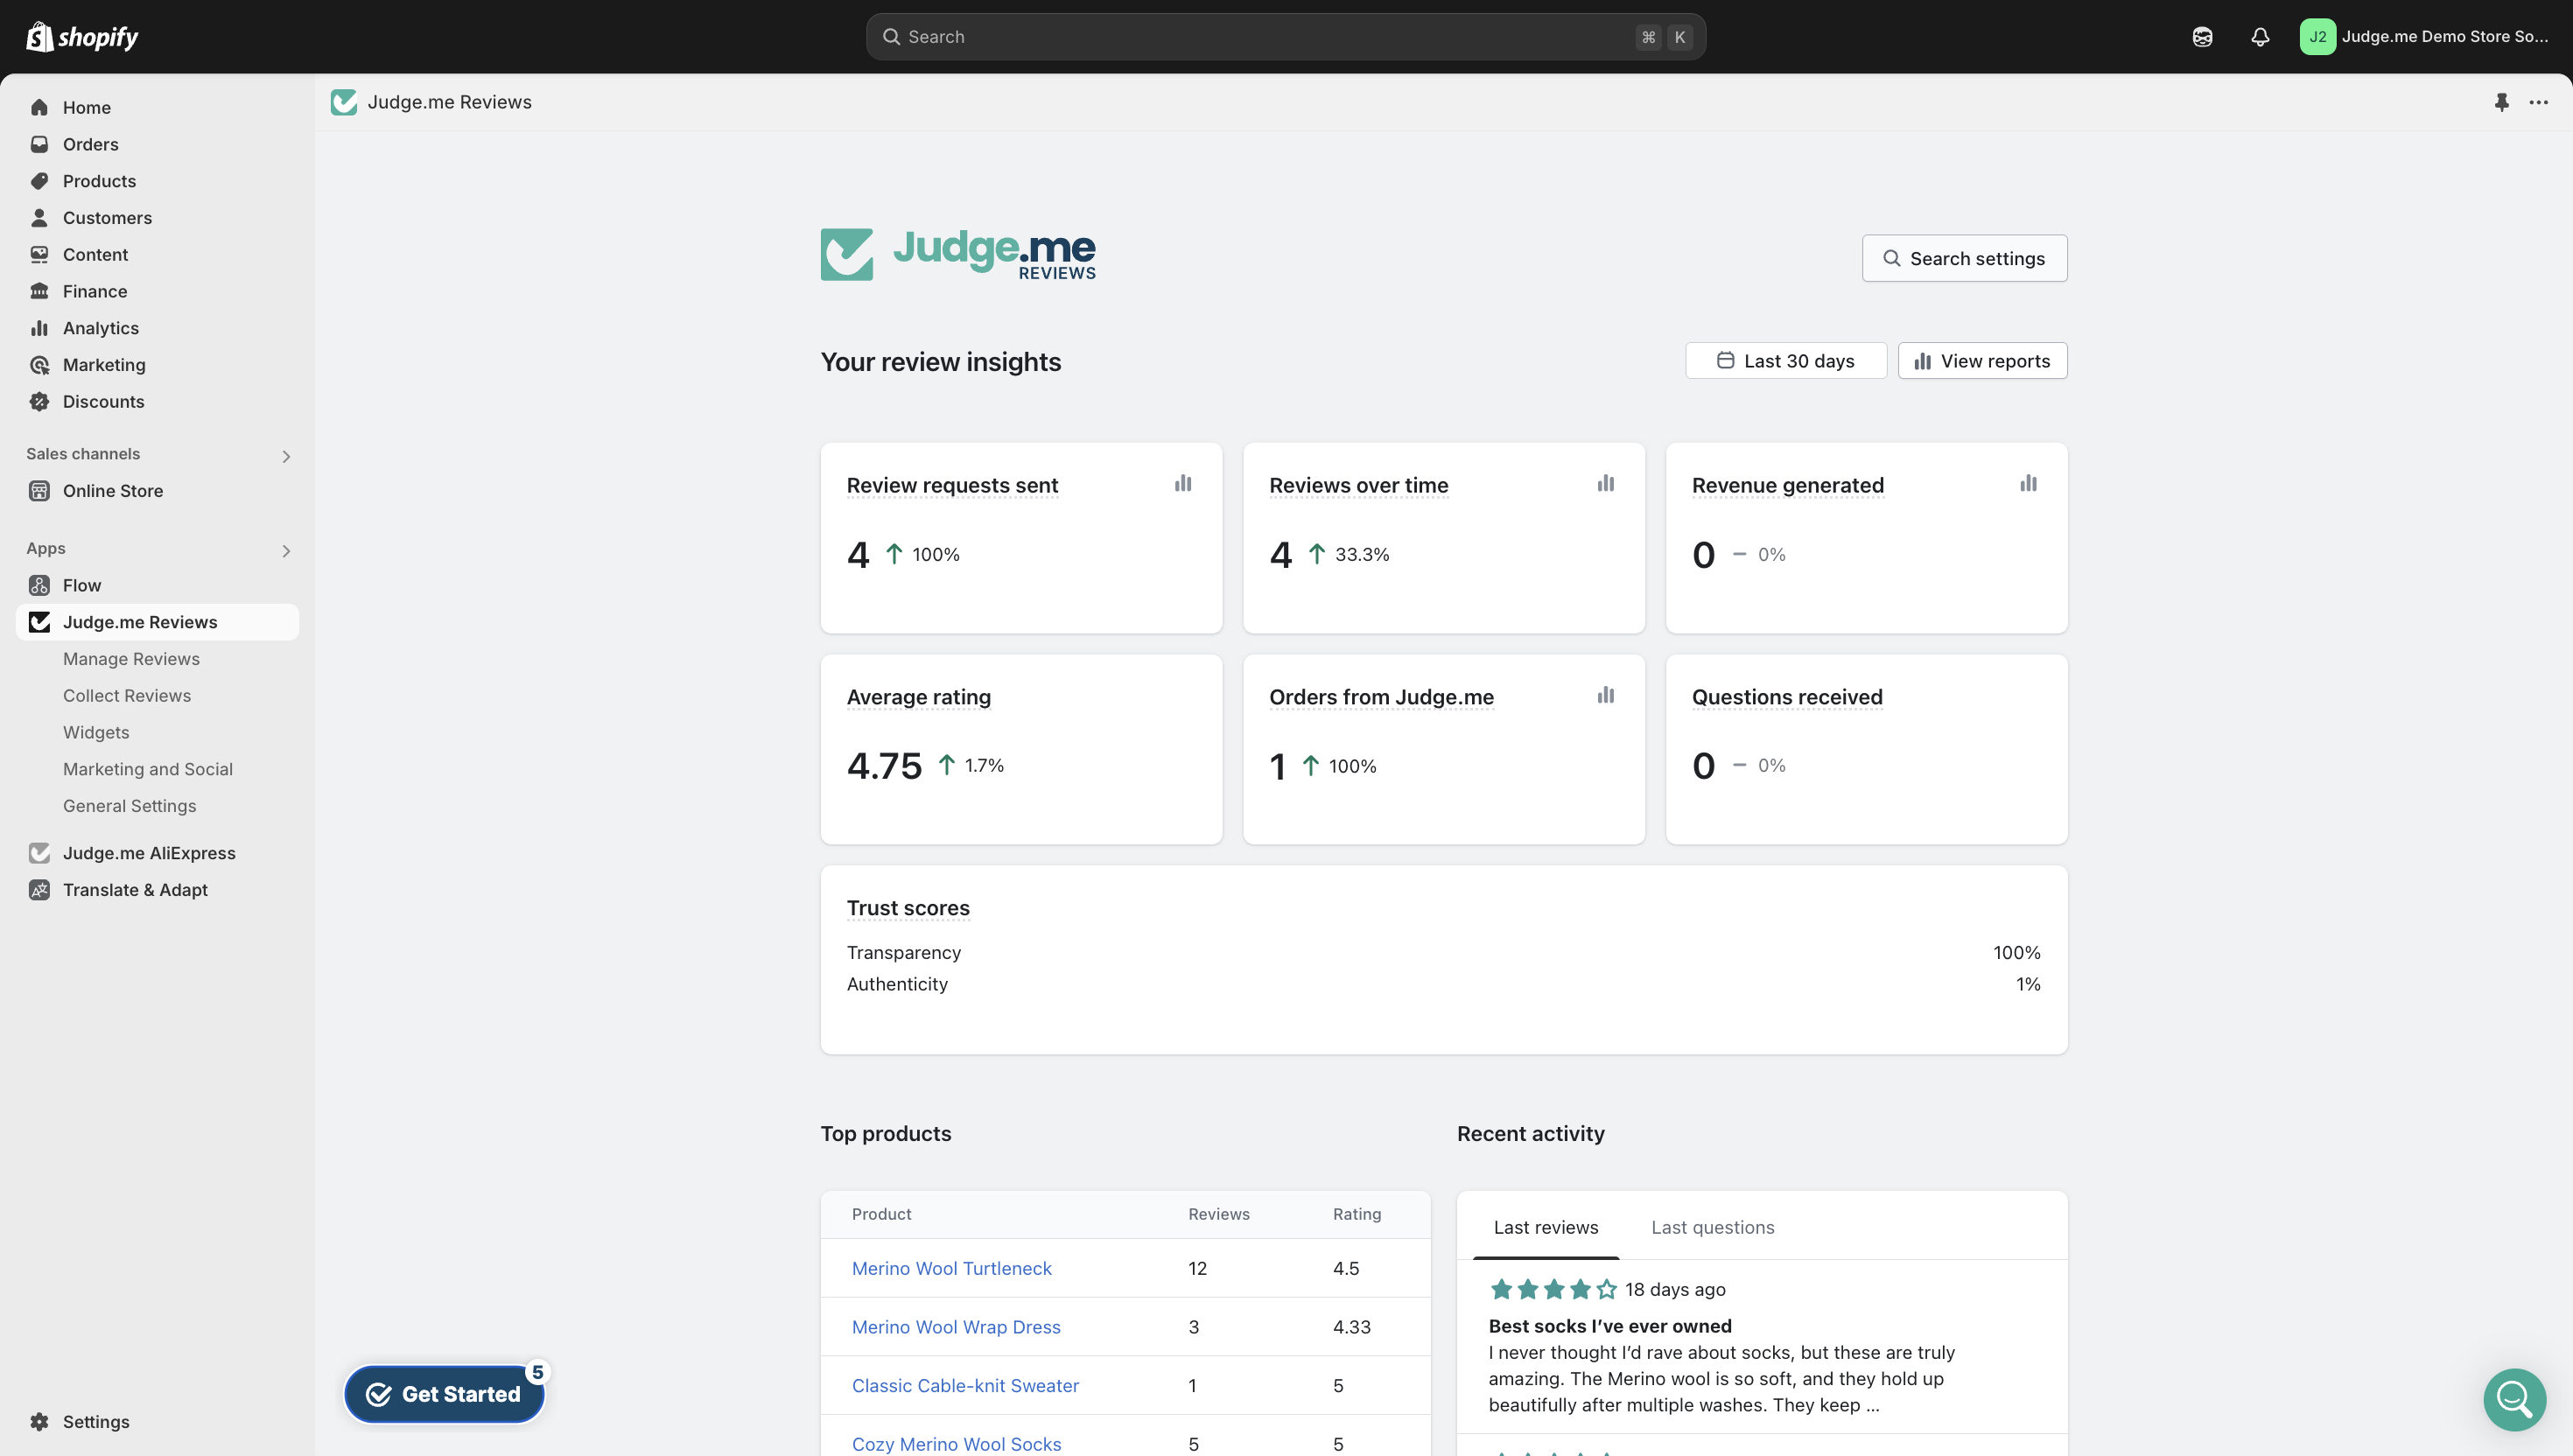Expand the Apps section chevron

point(286,551)
